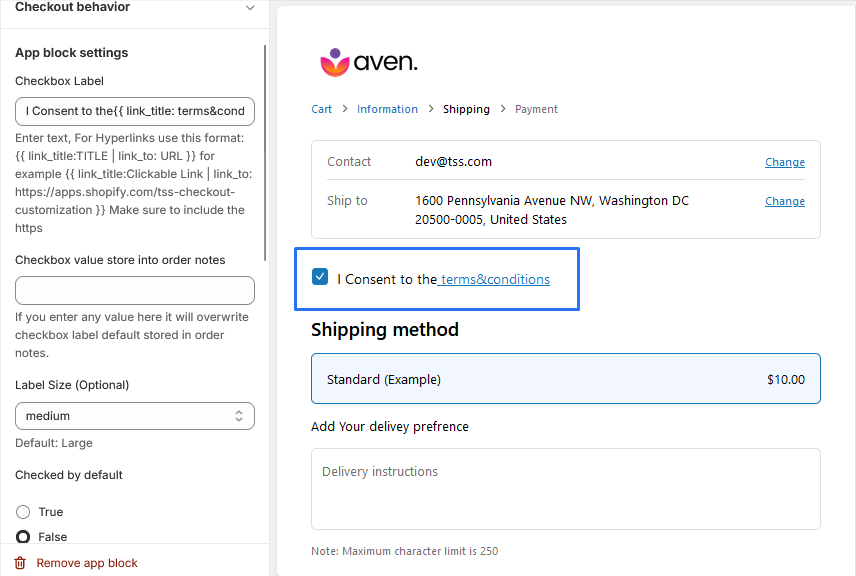This screenshot has width=856, height=576.
Task: Select the Standard (Example) shipping method
Action: pos(565,379)
